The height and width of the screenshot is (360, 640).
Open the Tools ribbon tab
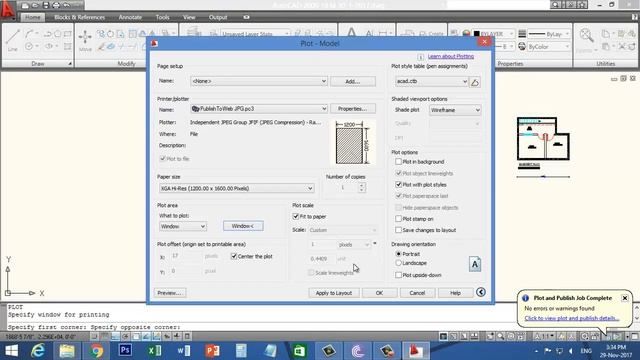162,17
